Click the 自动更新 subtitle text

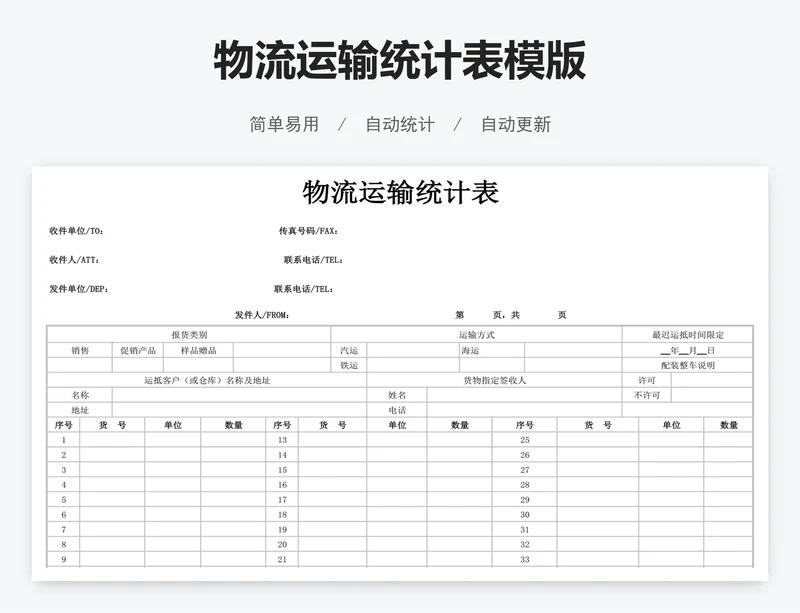coord(516,124)
